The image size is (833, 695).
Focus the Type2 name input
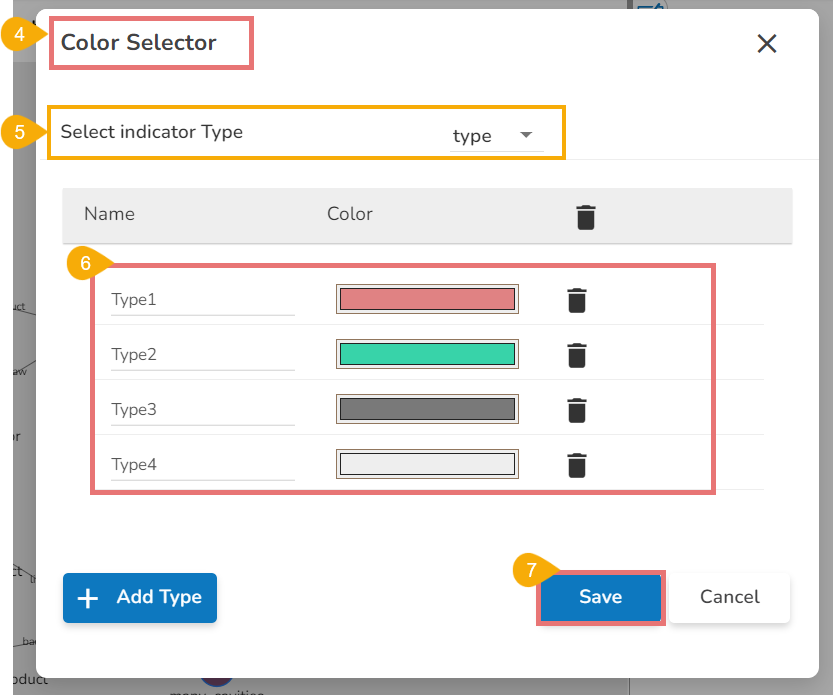click(202, 355)
